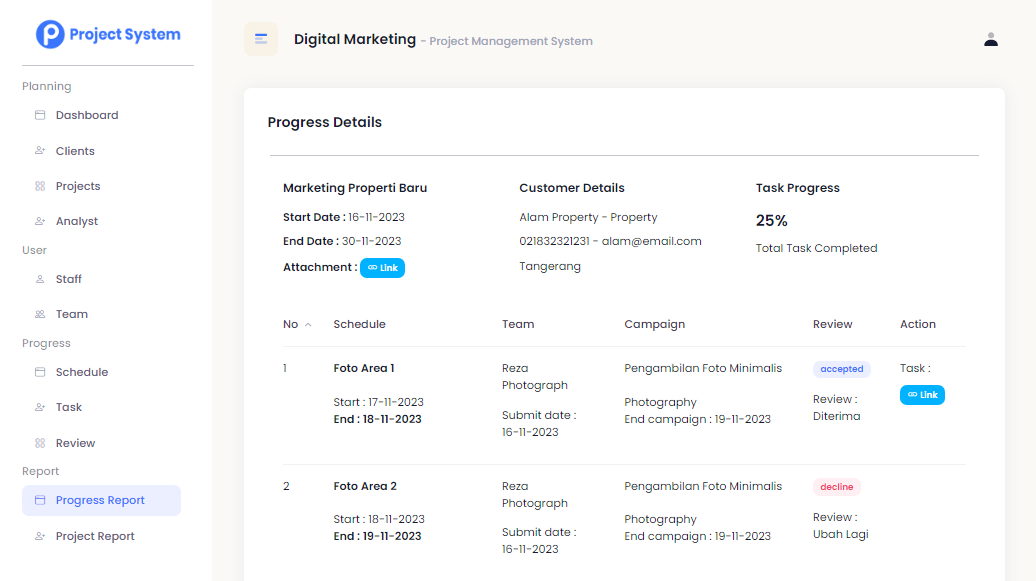1036x581 pixels.
Task: Click the Projects grid icon
Action: (x=40, y=186)
